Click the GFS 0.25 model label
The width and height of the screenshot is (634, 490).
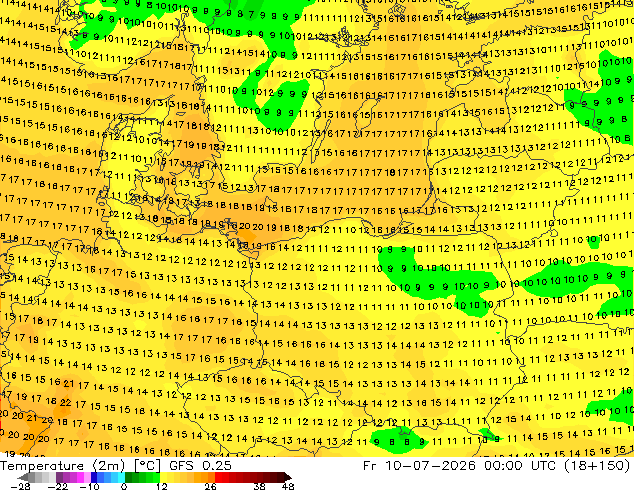(200, 466)
